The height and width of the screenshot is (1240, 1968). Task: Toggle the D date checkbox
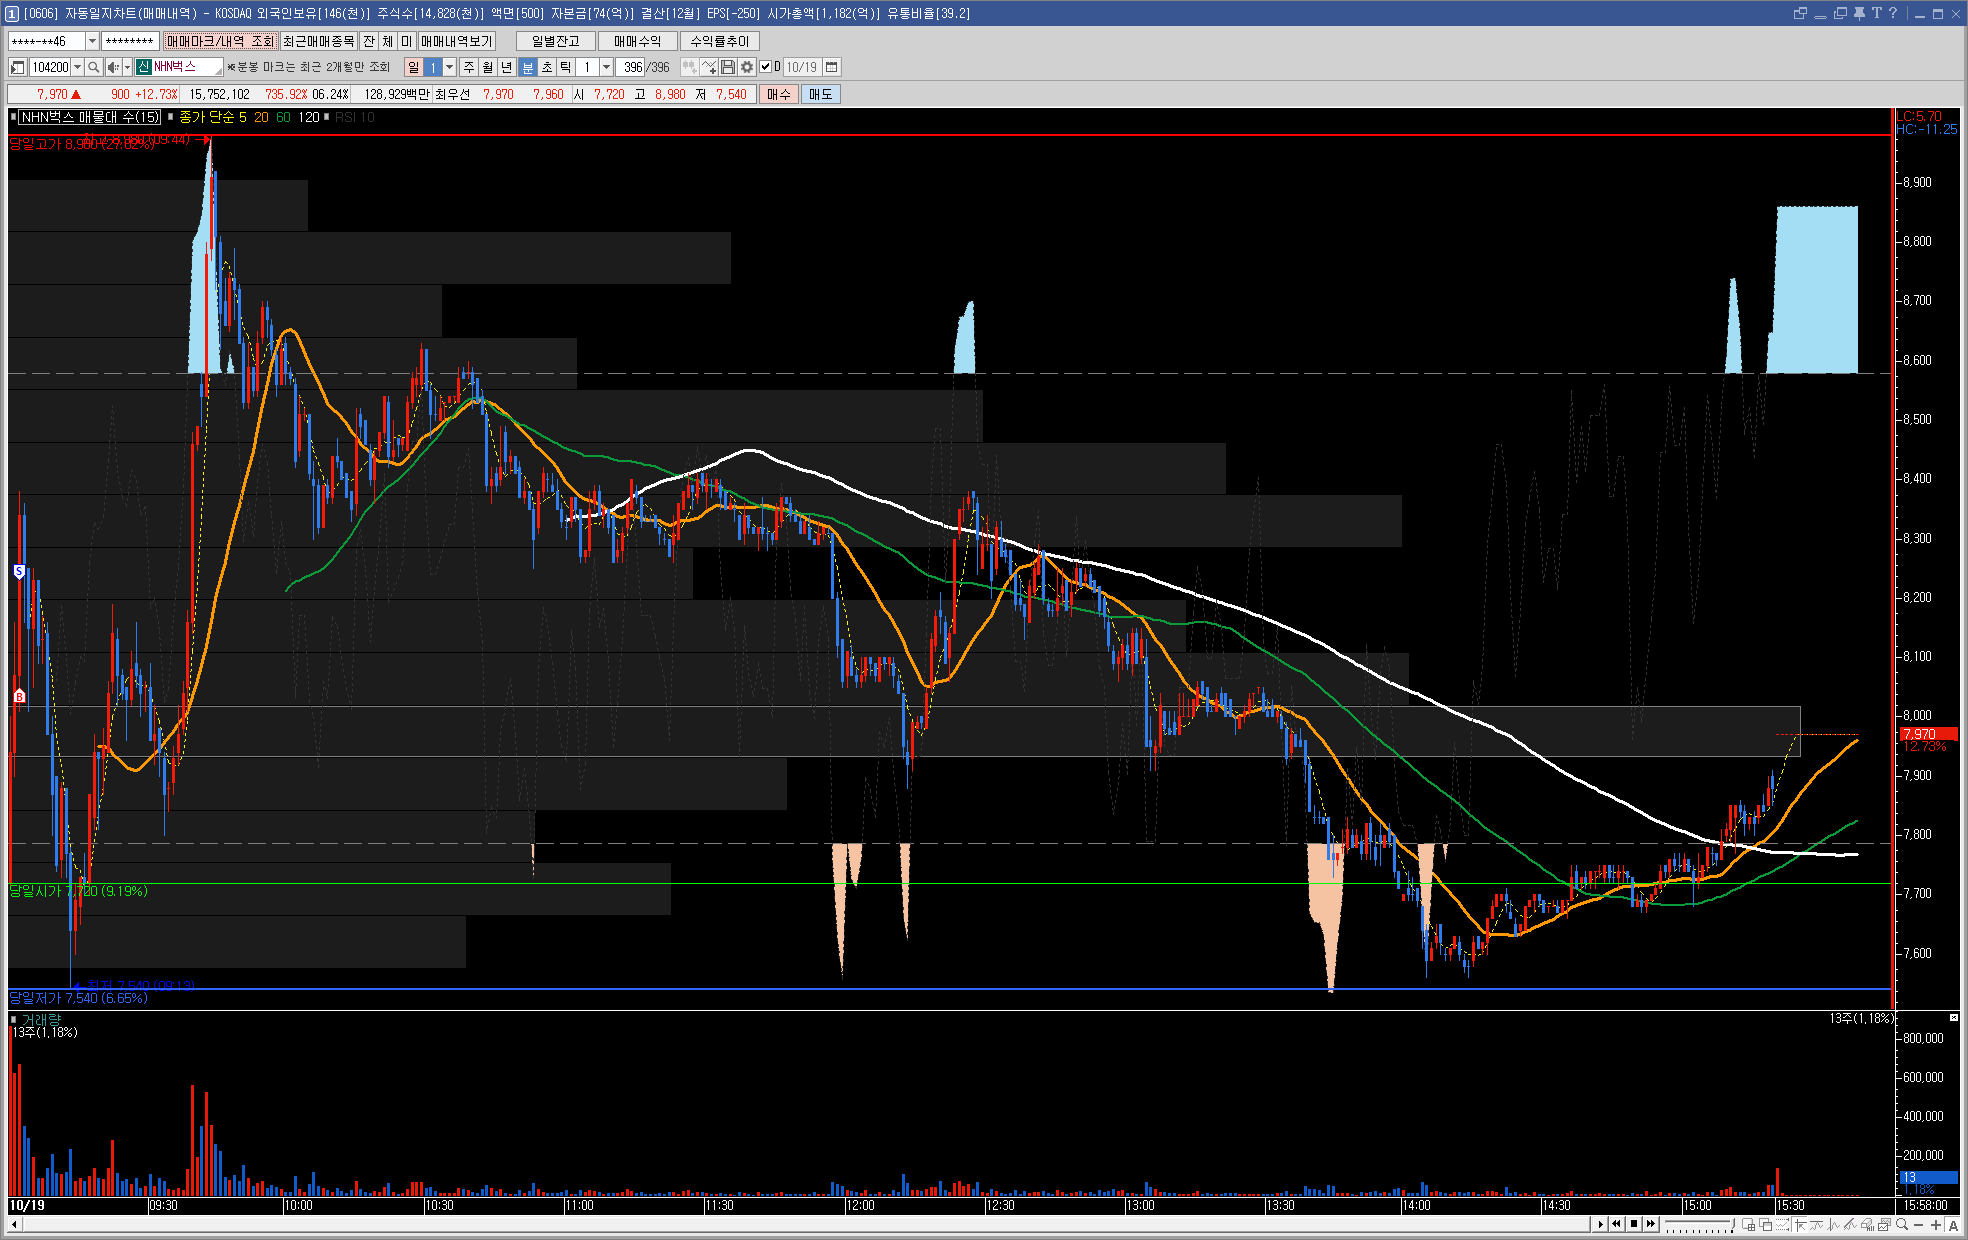(766, 67)
